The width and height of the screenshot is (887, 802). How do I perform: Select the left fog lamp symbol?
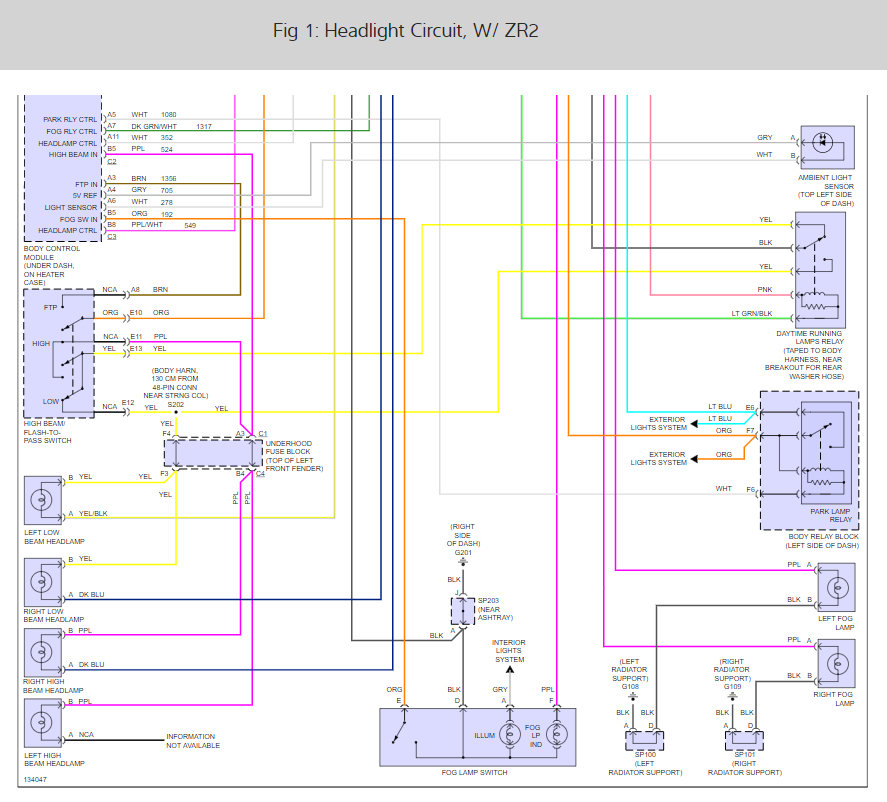pyautogui.click(x=838, y=588)
